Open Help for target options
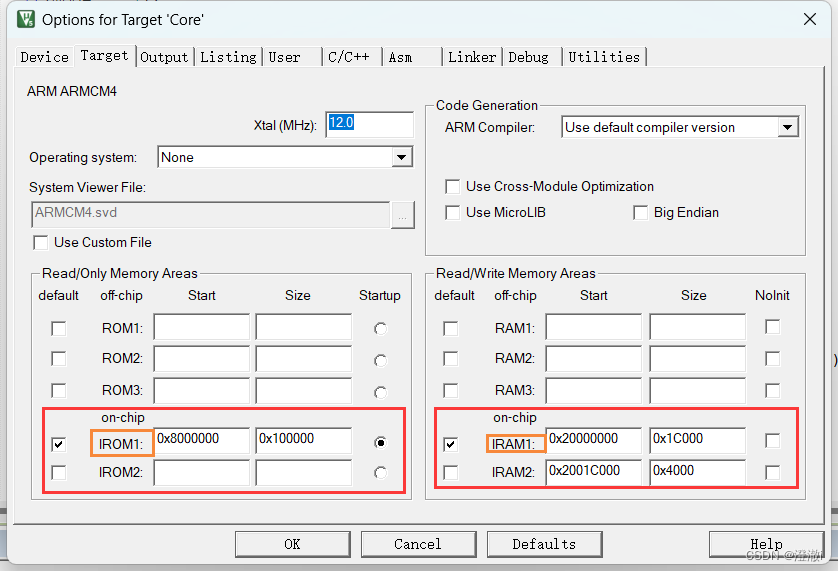This screenshot has width=838, height=571. coord(766,544)
